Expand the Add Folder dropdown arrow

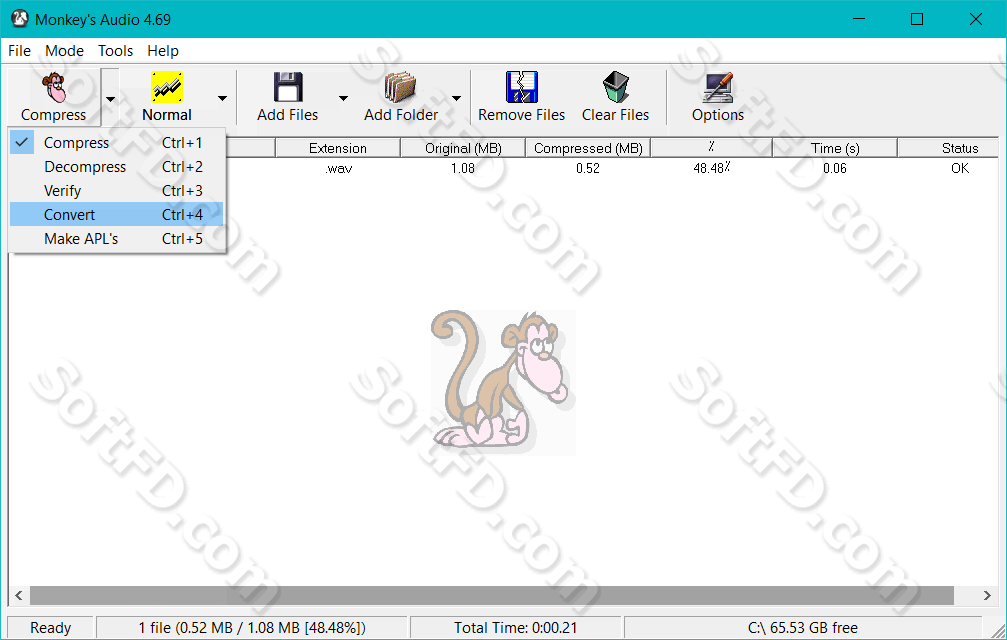(456, 98)
